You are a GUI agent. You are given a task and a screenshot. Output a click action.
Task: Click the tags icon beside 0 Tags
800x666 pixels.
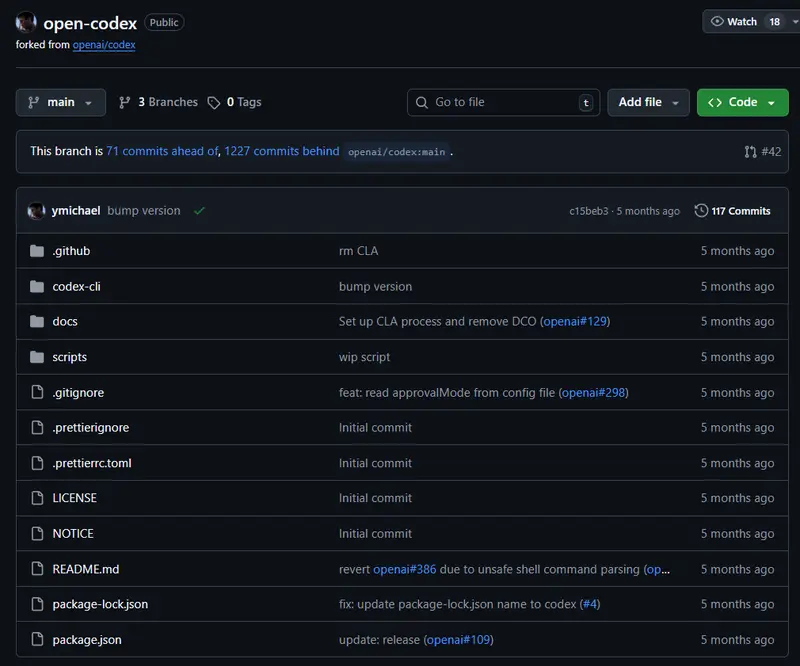coord(214,102)
